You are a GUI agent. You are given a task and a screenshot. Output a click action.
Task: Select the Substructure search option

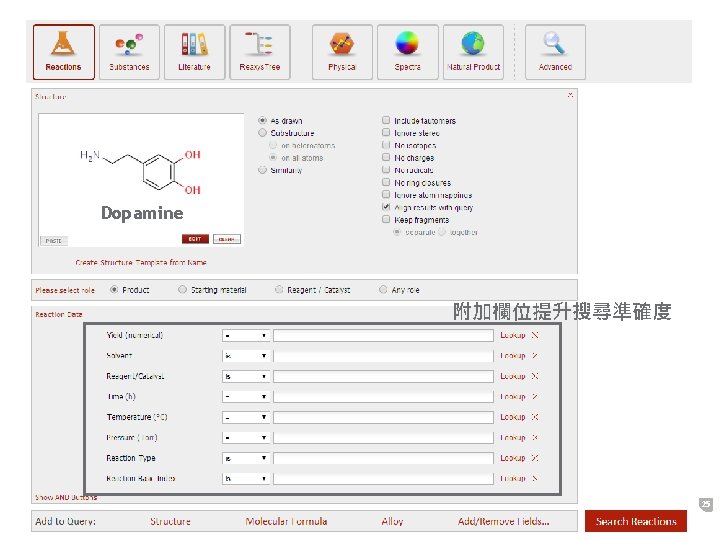point(262,133)
